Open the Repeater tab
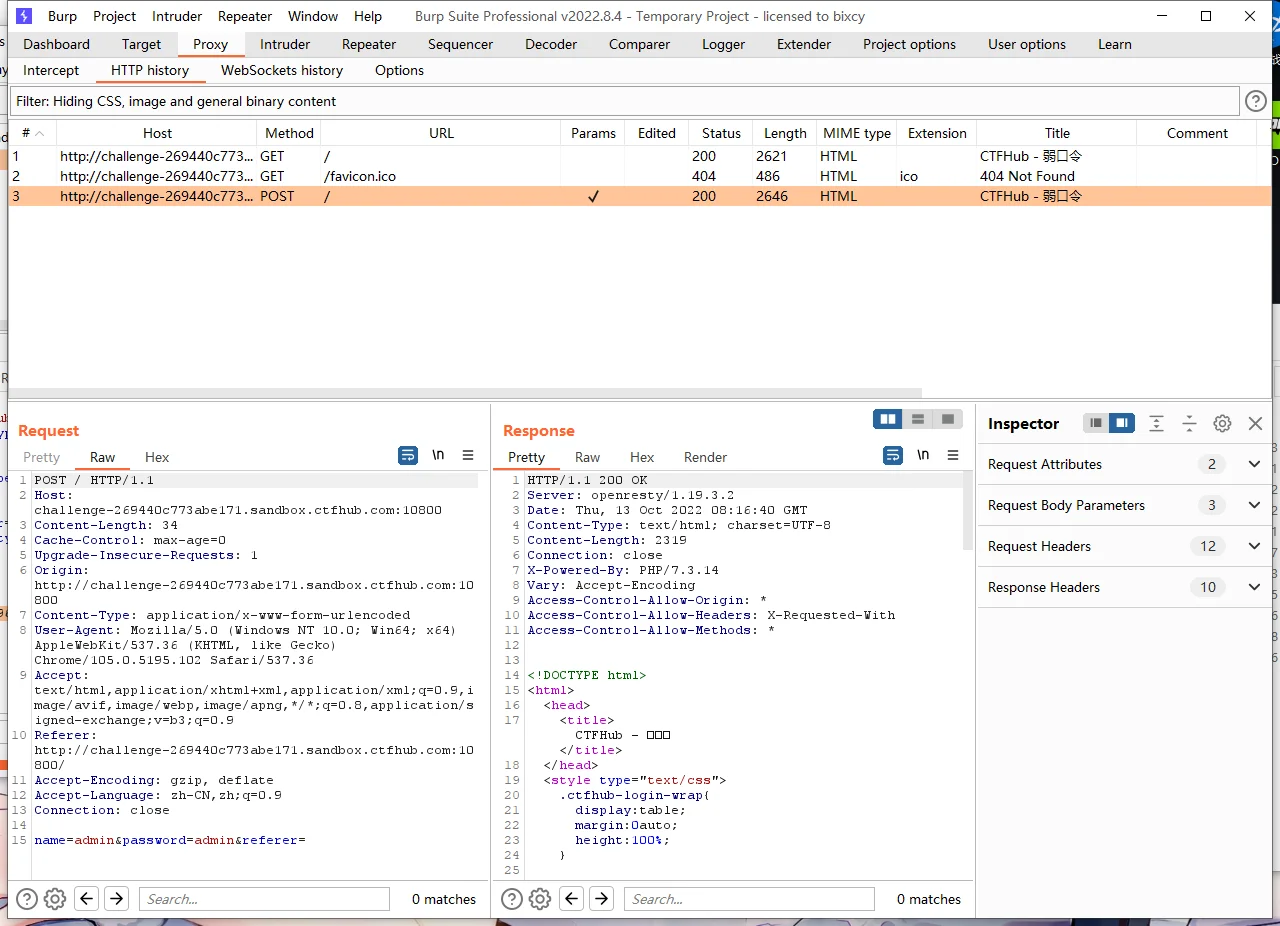The height and width of the screenshot is (926, 1280). point(369,44)
